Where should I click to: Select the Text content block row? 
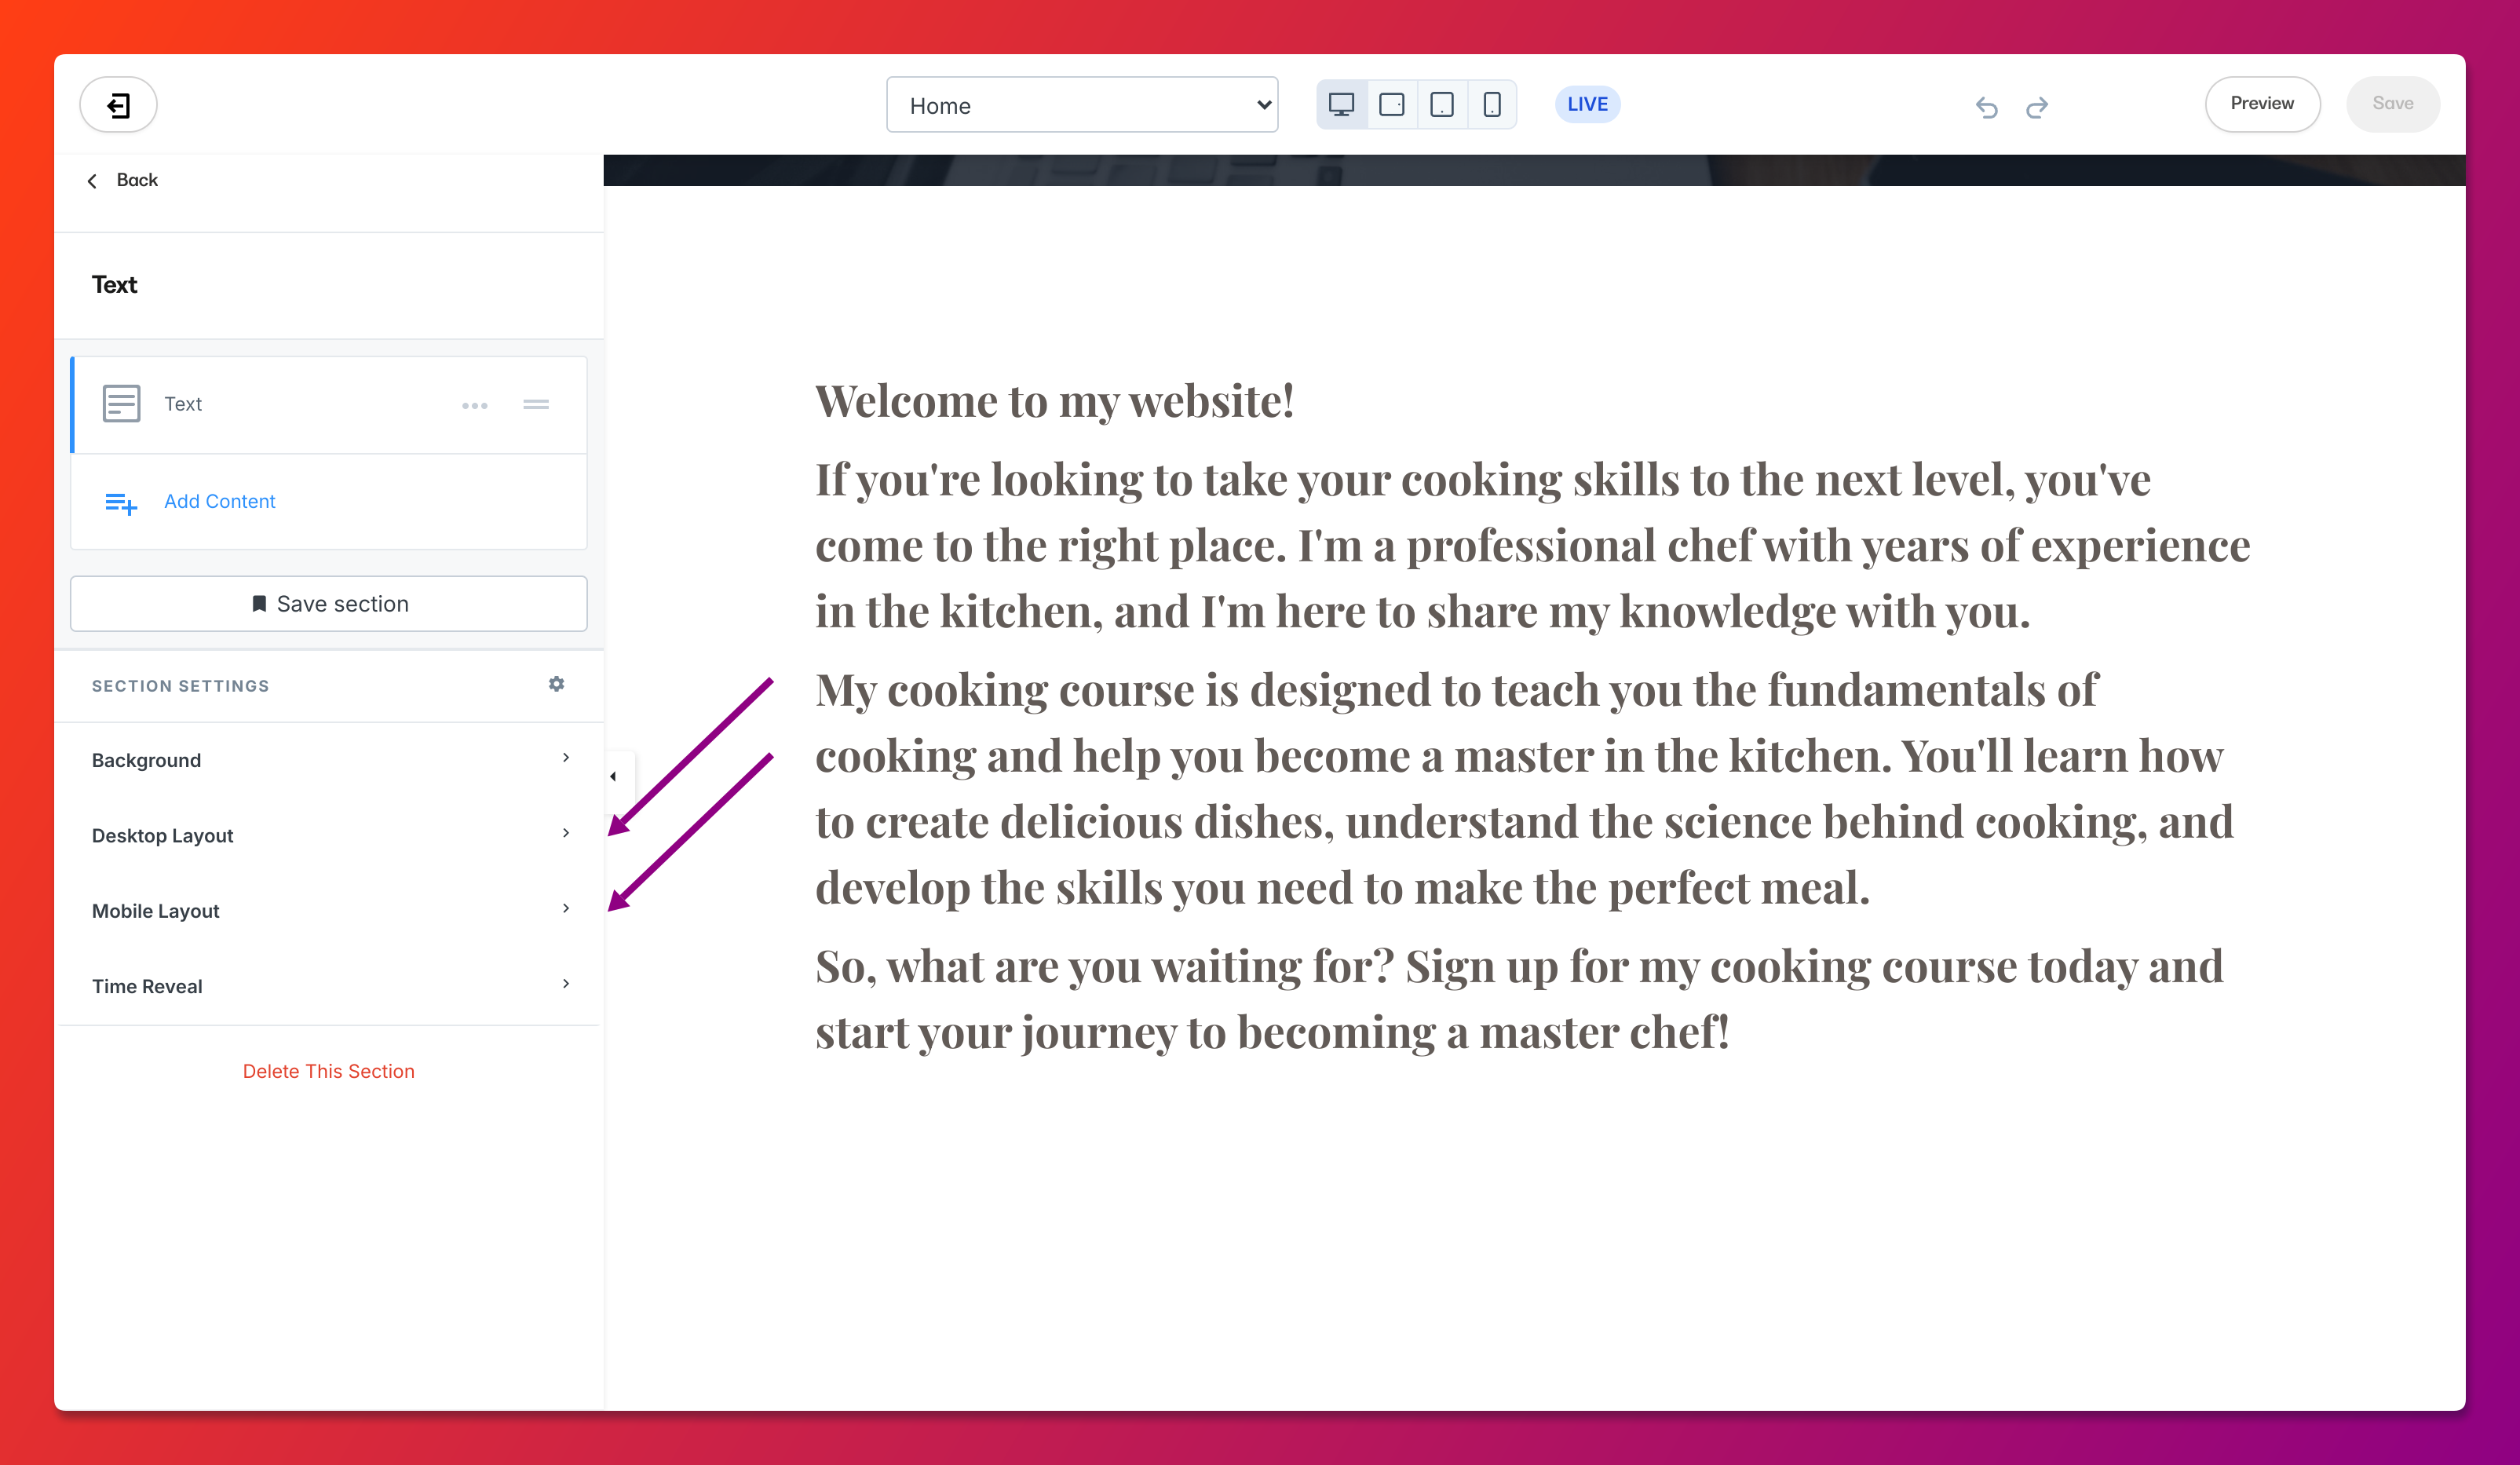point(329,404)
